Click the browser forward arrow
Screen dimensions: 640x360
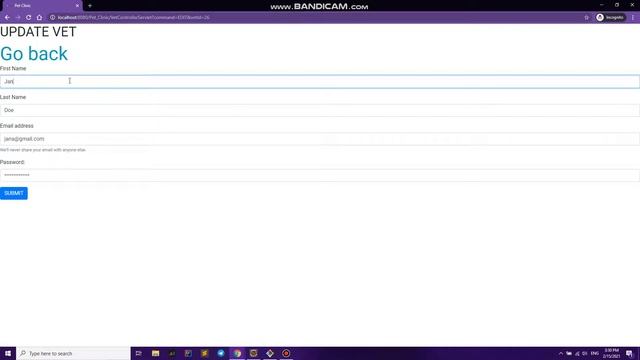click(x=18, y=18)
